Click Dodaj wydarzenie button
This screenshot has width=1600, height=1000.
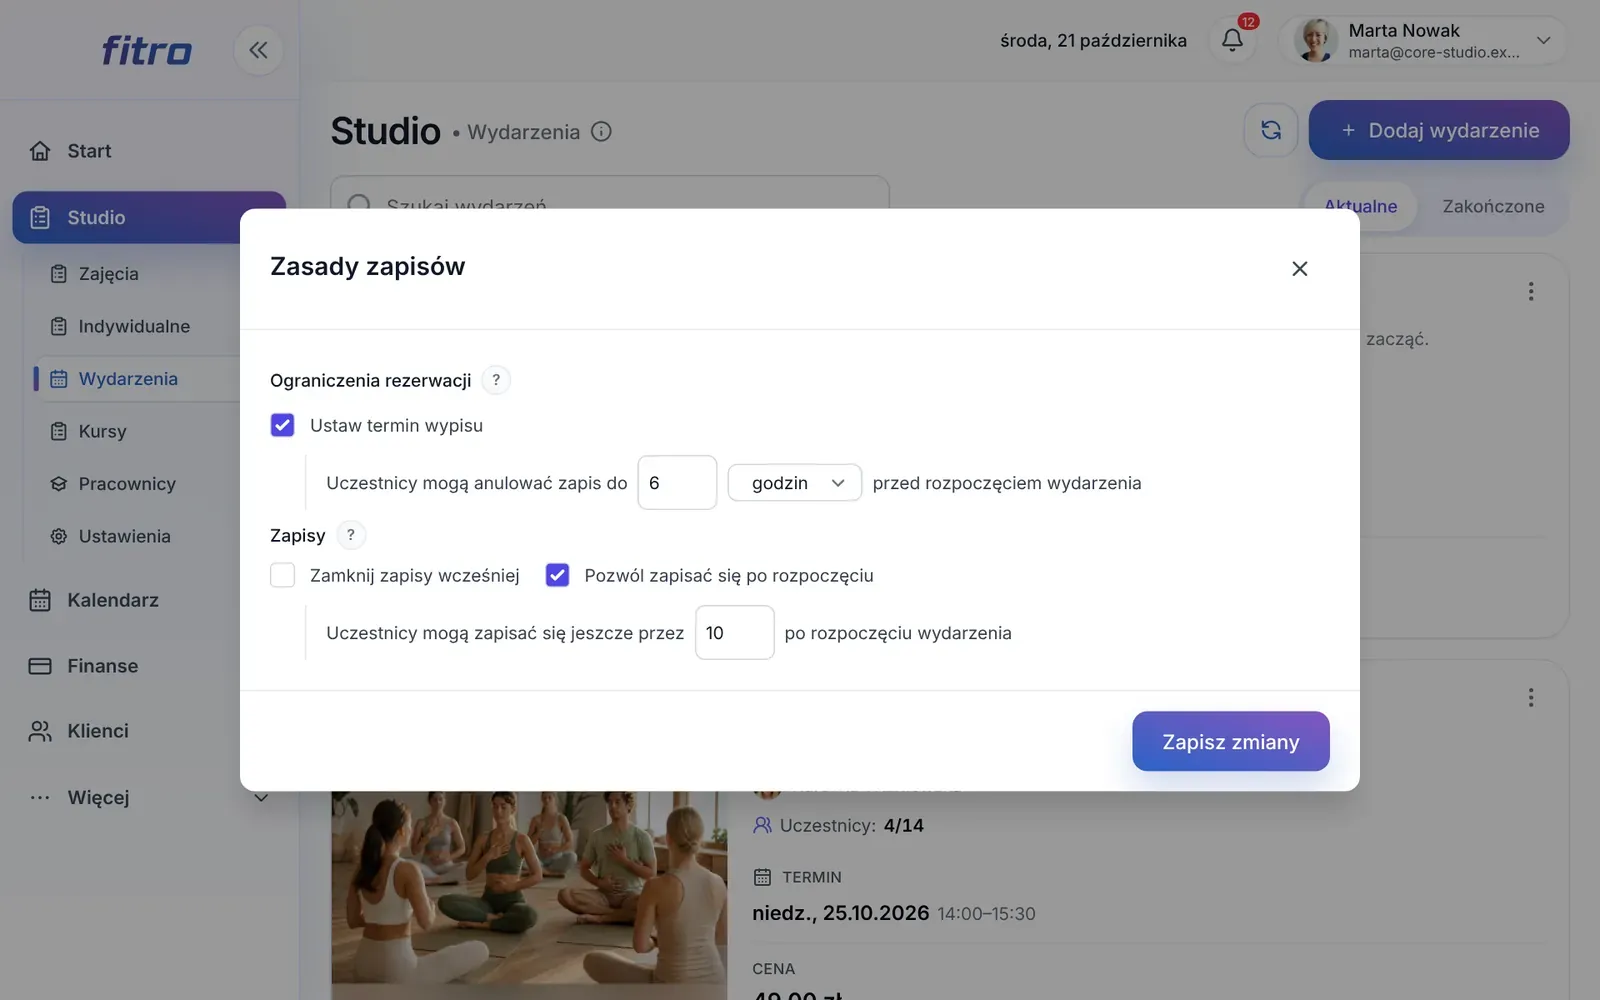tap(1438, 130)
